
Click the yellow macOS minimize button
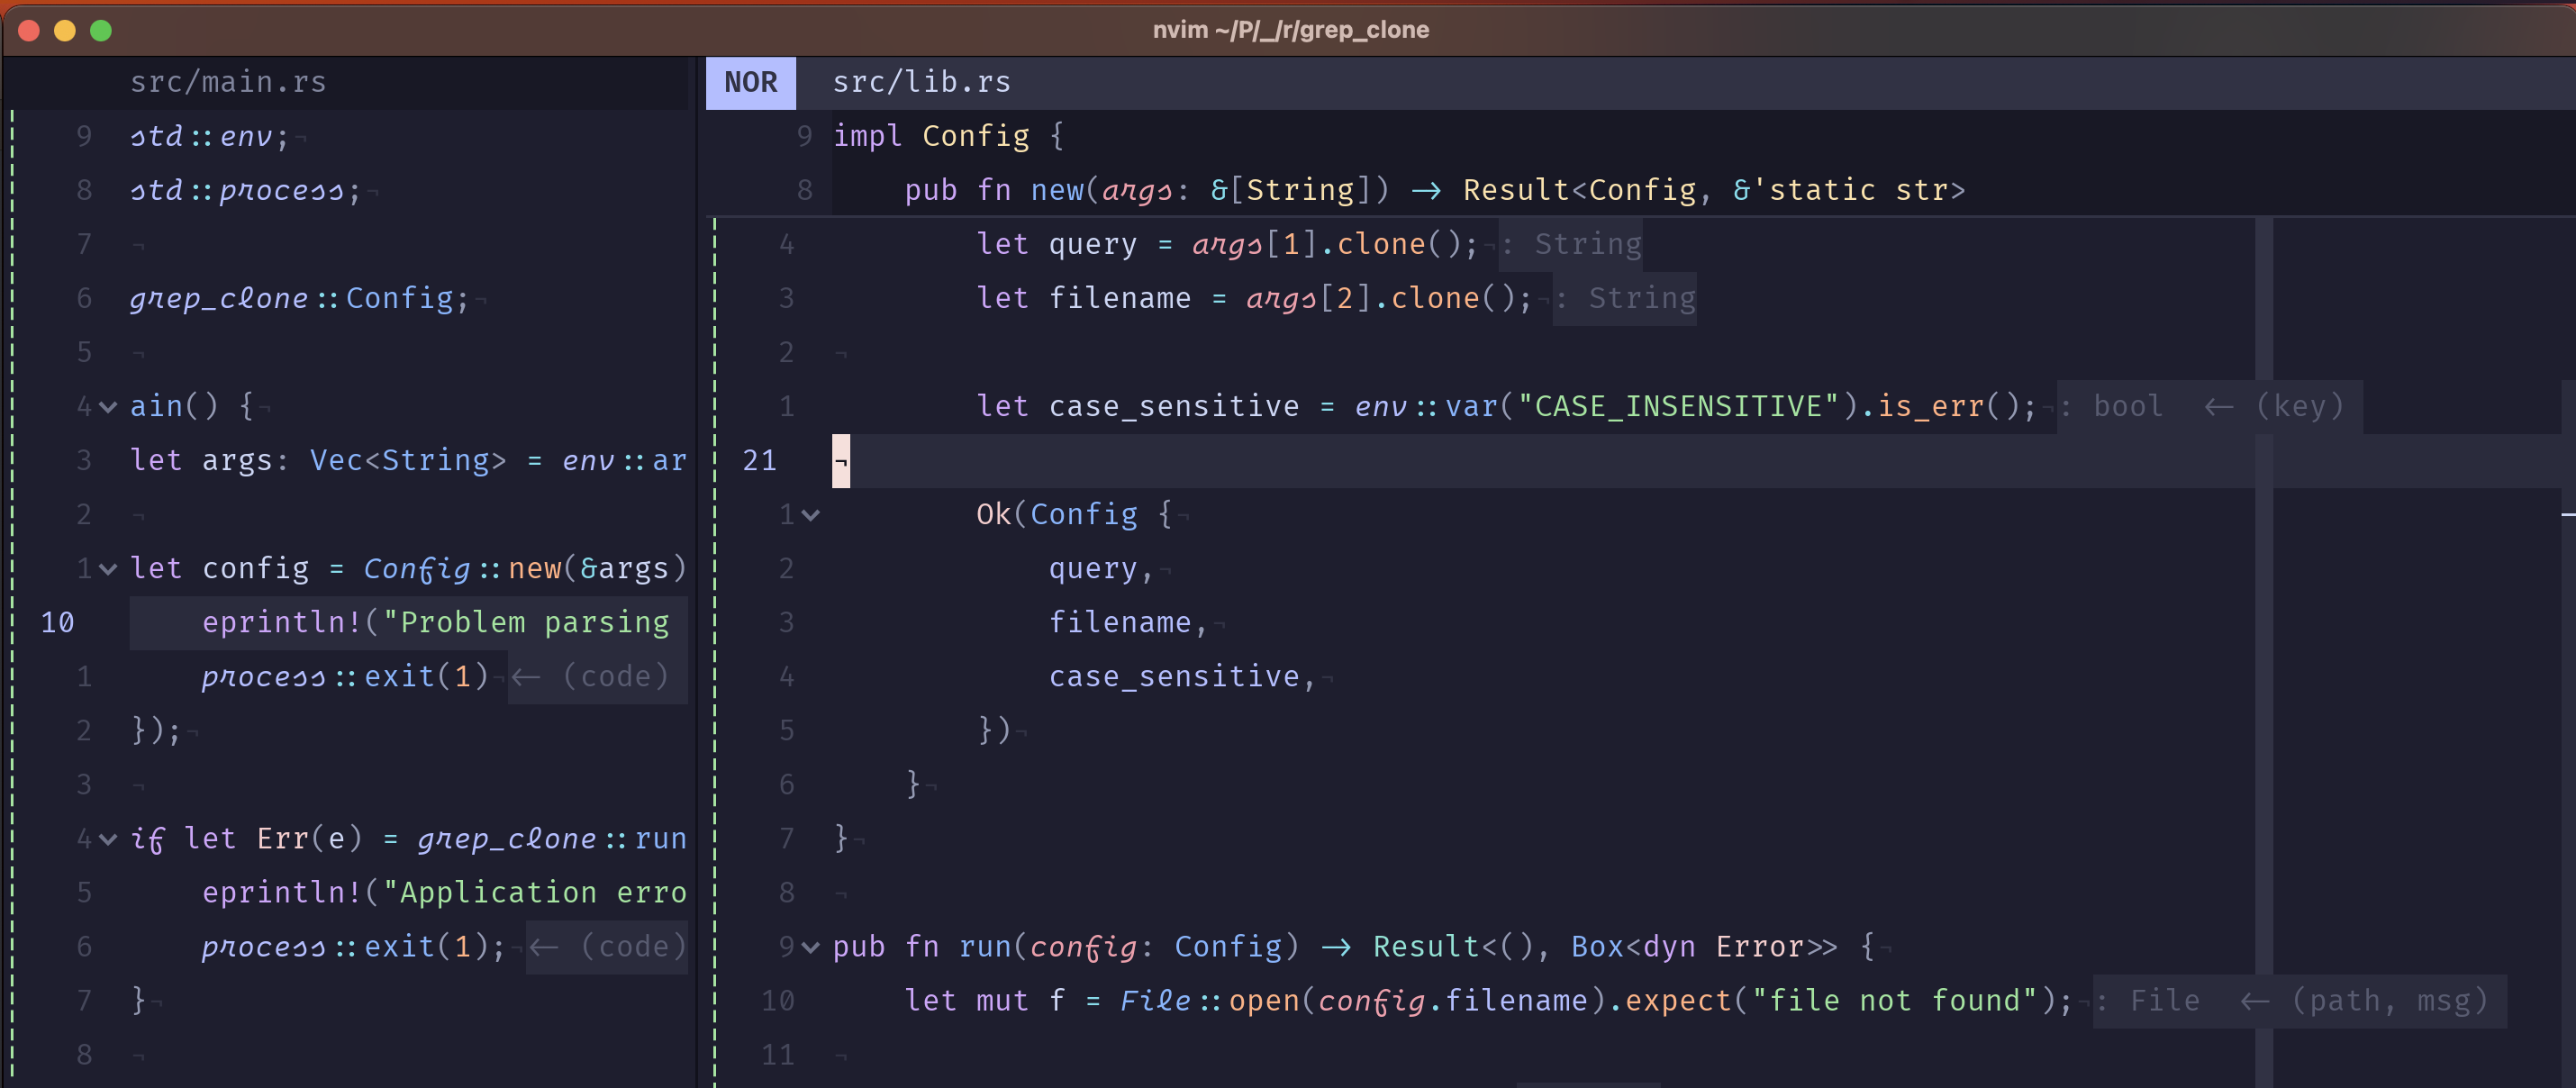65,30
